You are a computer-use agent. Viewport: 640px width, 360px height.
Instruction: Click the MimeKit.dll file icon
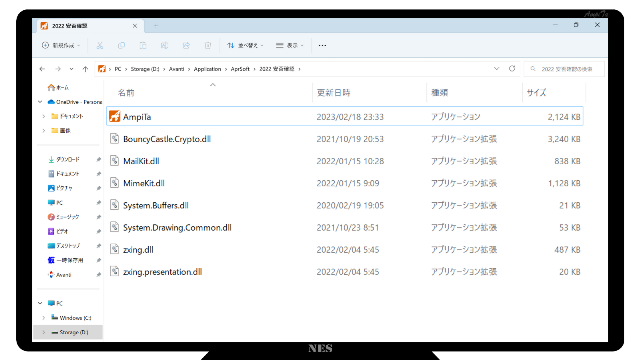[115, 183]
